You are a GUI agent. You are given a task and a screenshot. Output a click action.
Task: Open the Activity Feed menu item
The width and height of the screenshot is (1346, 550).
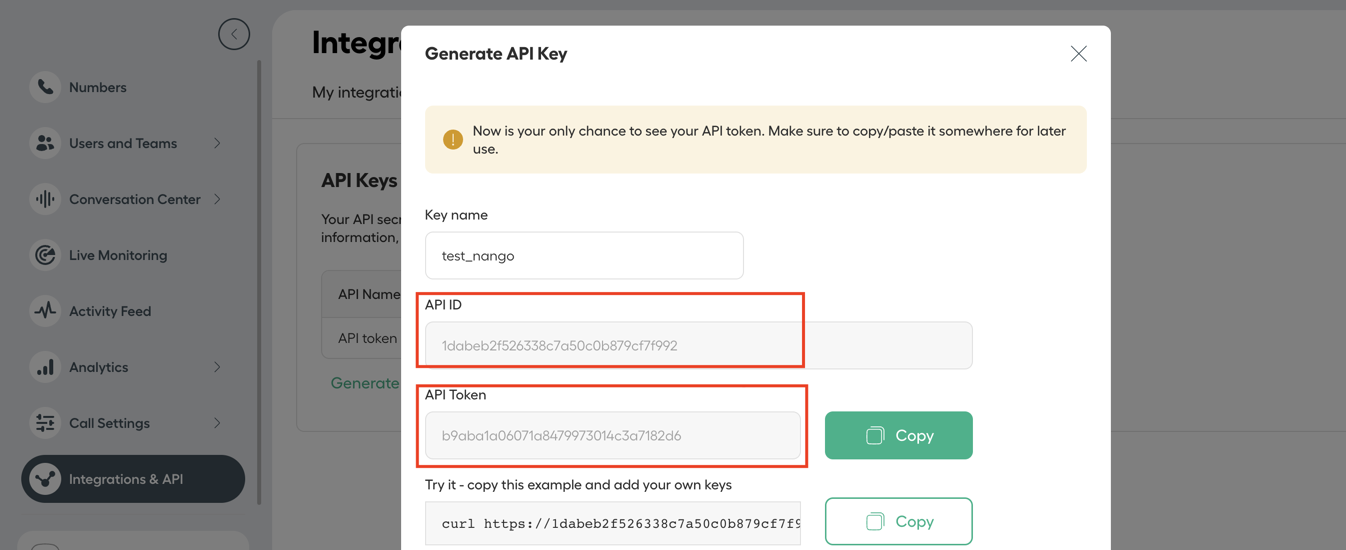(110, 311)
